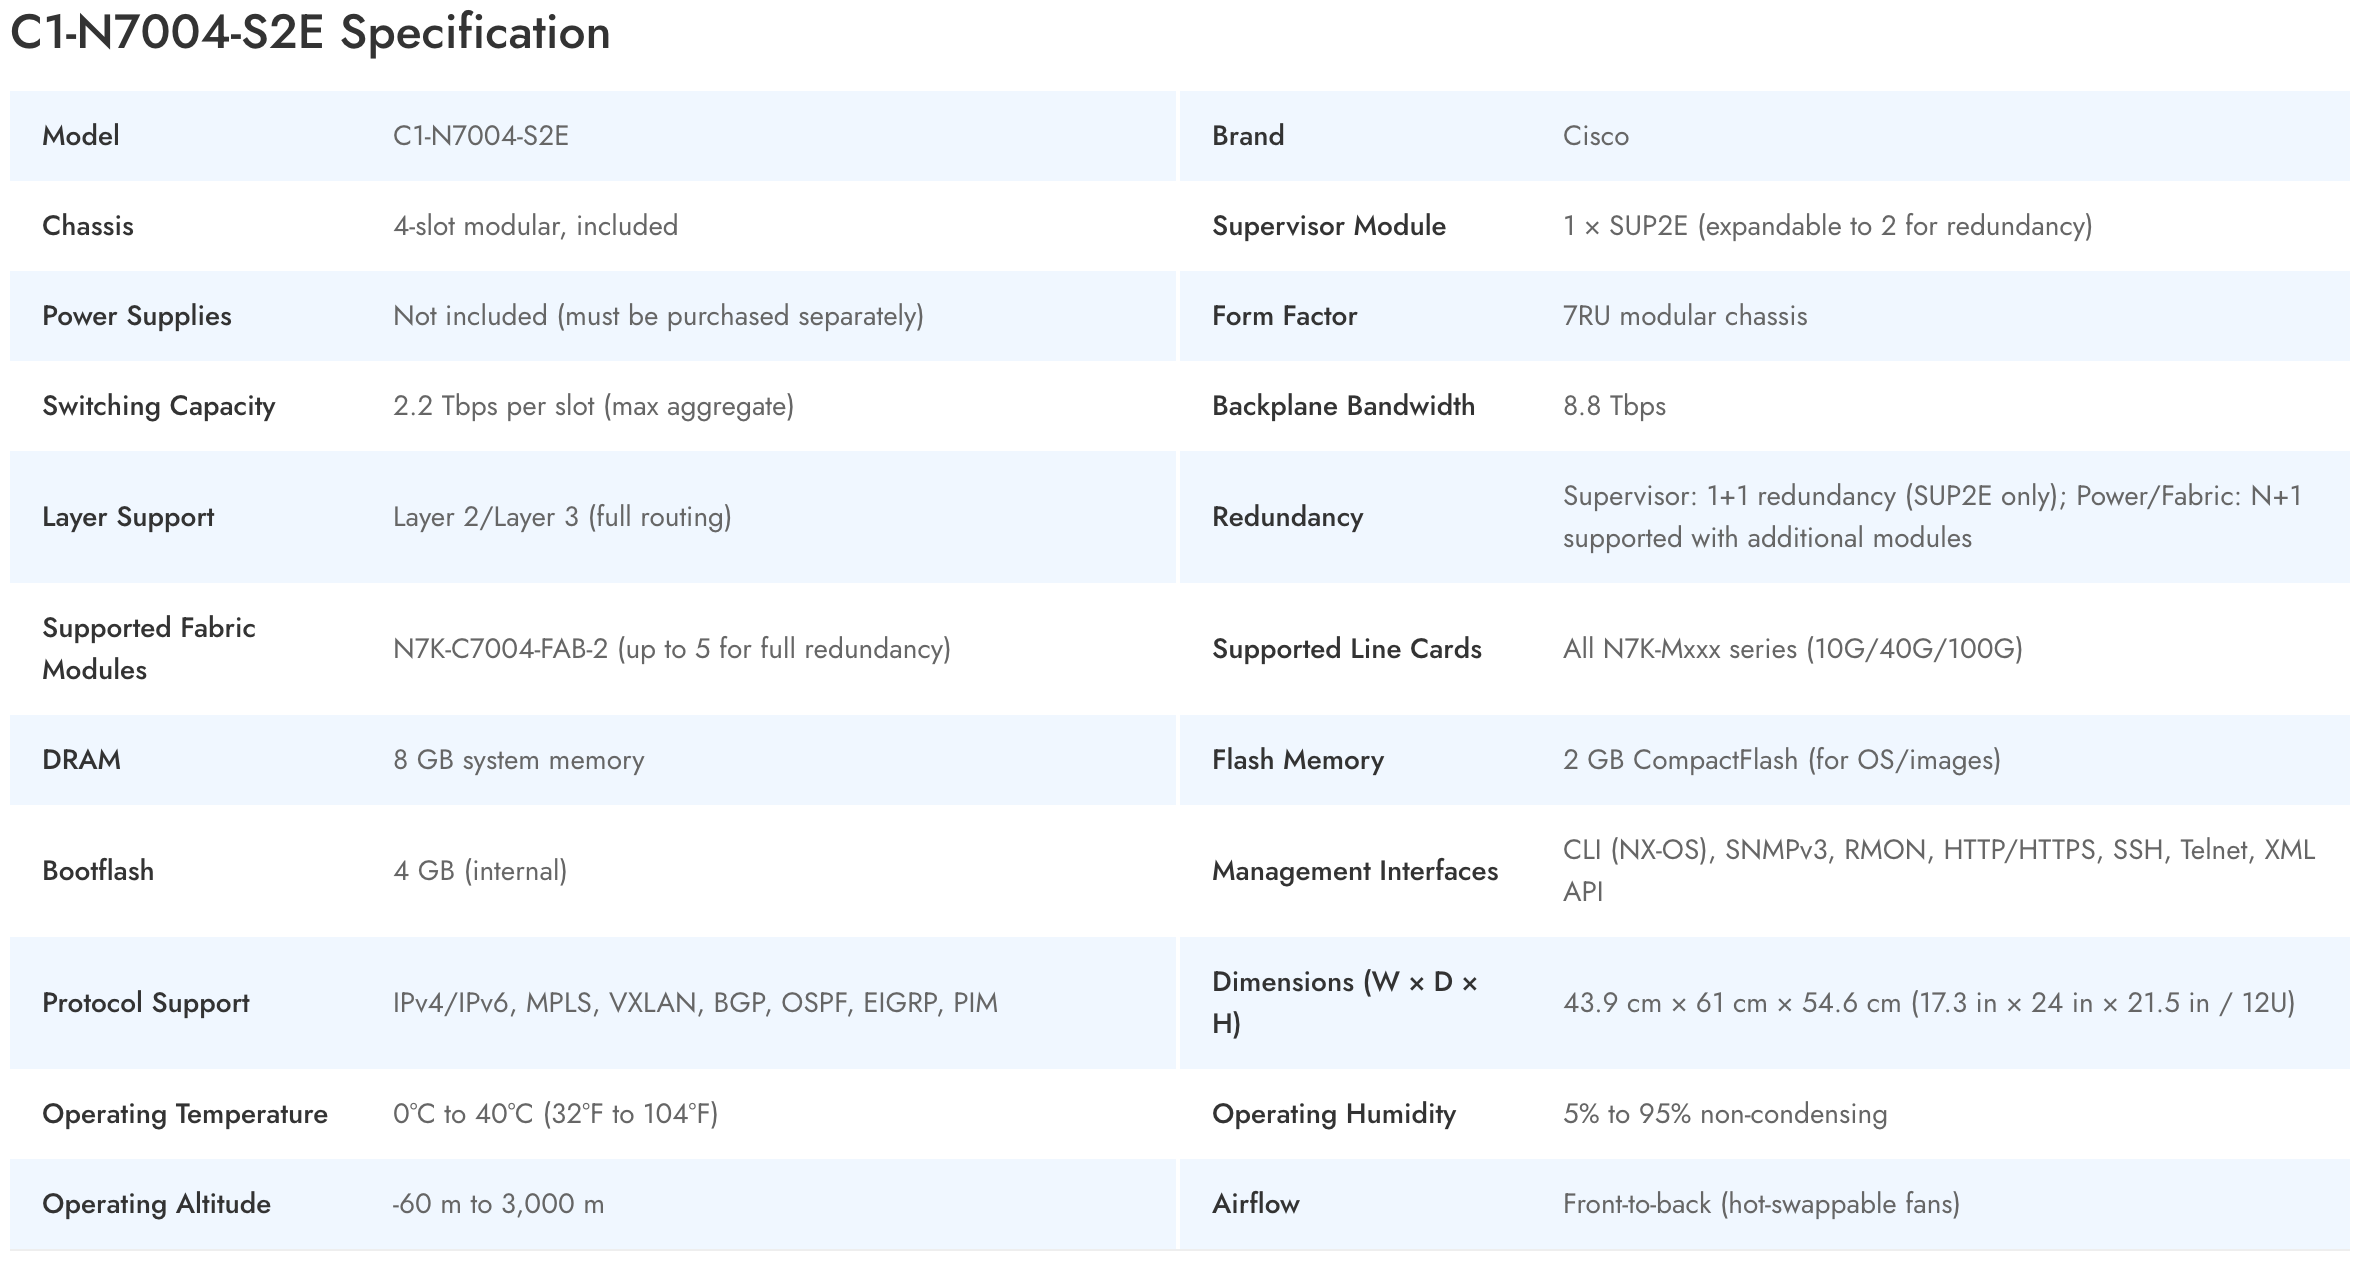Click the C1-N7004-S2E Specification heading
The width and height of the screenshot is (2366, 1272).
coord(310,33)
